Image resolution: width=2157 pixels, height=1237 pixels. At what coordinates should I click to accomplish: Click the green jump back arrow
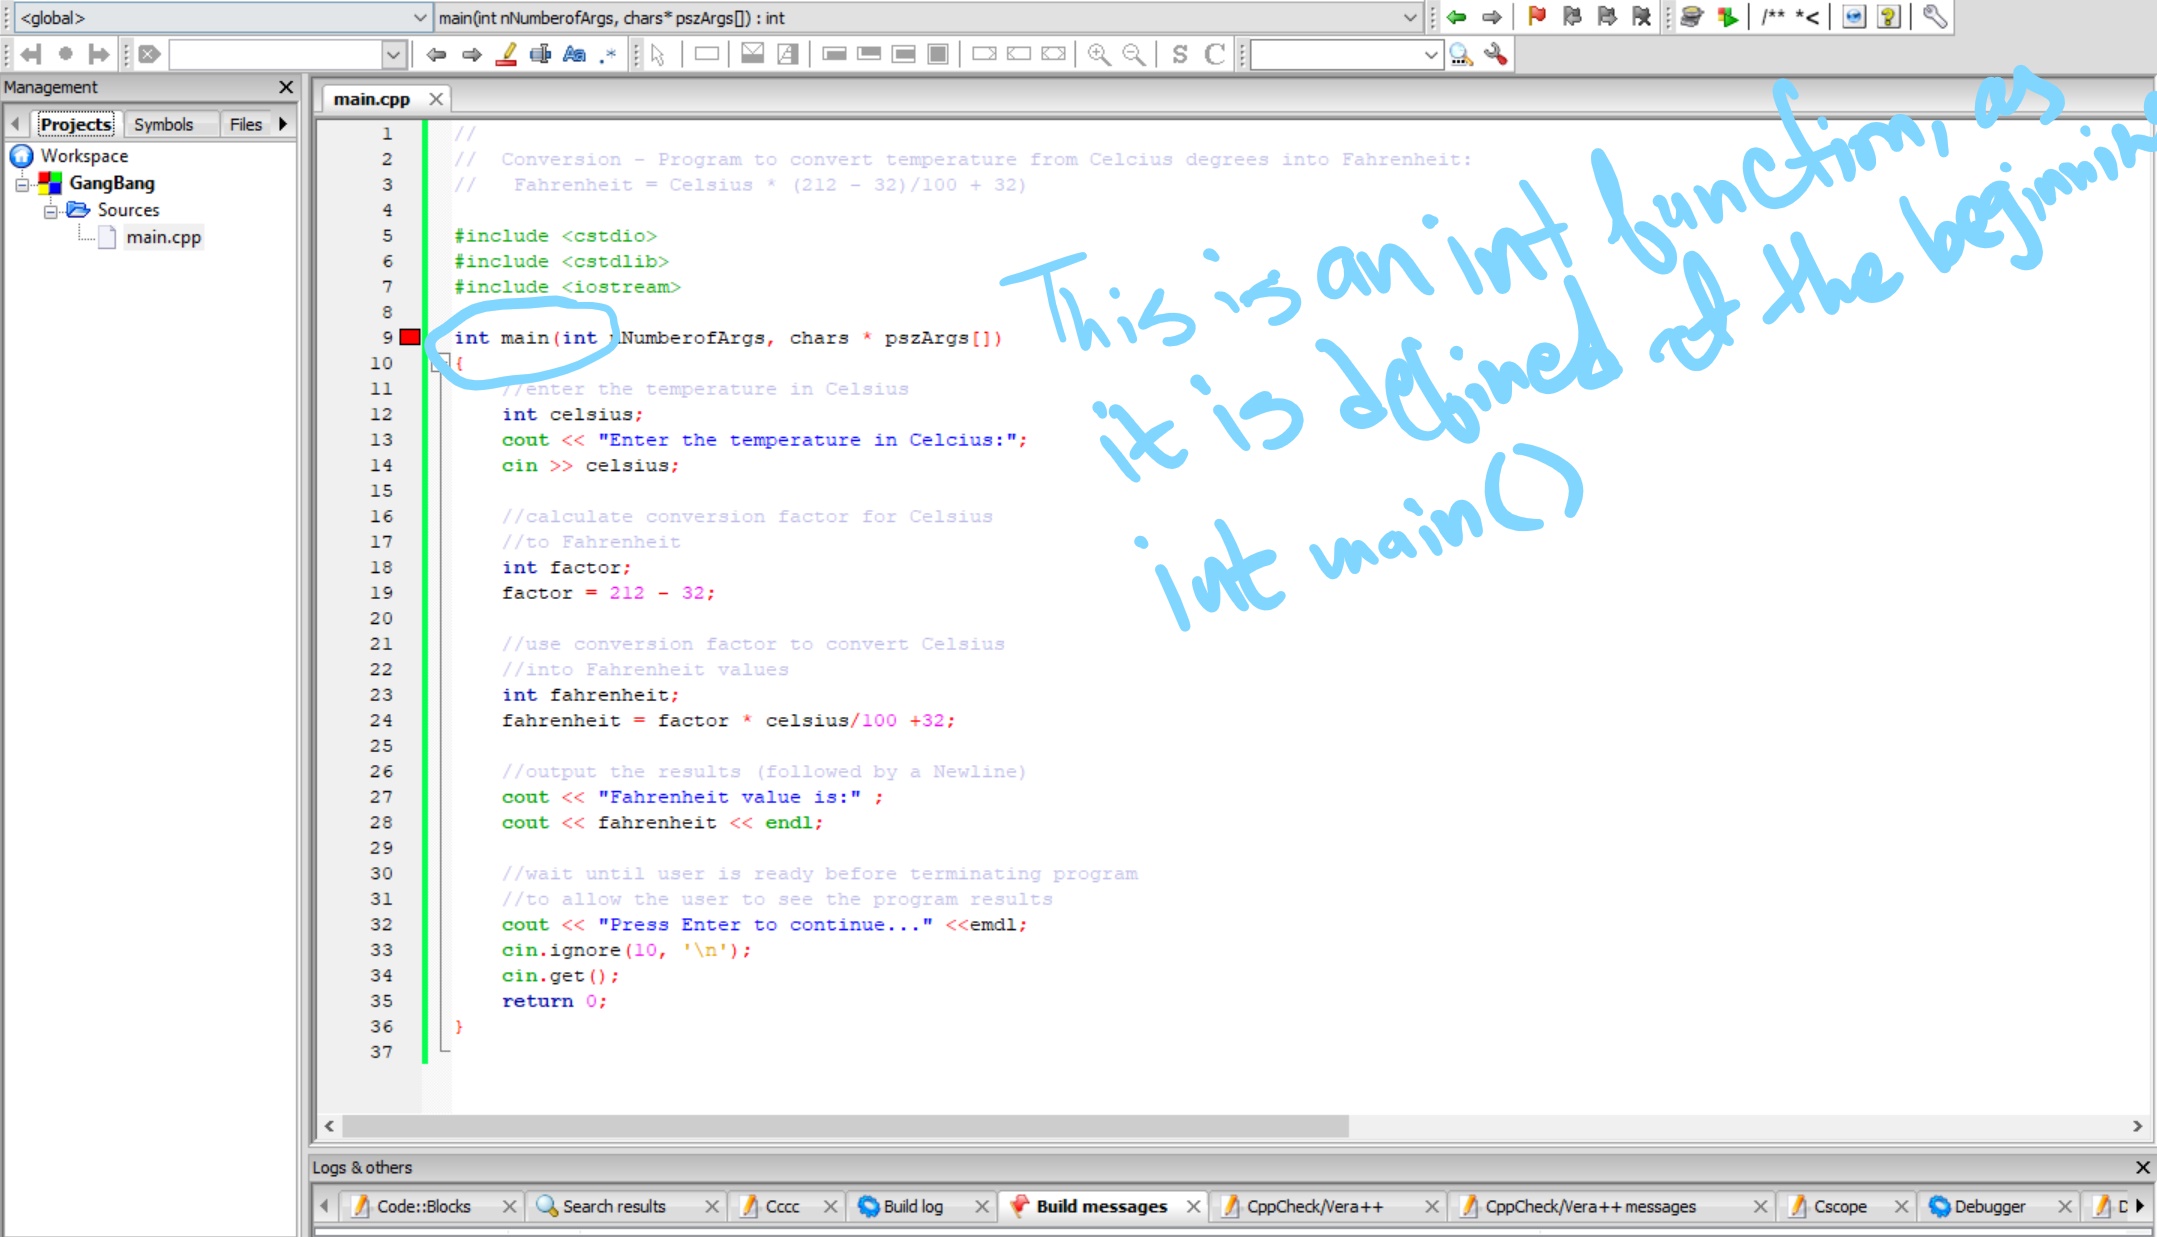tap(1457, 16)
